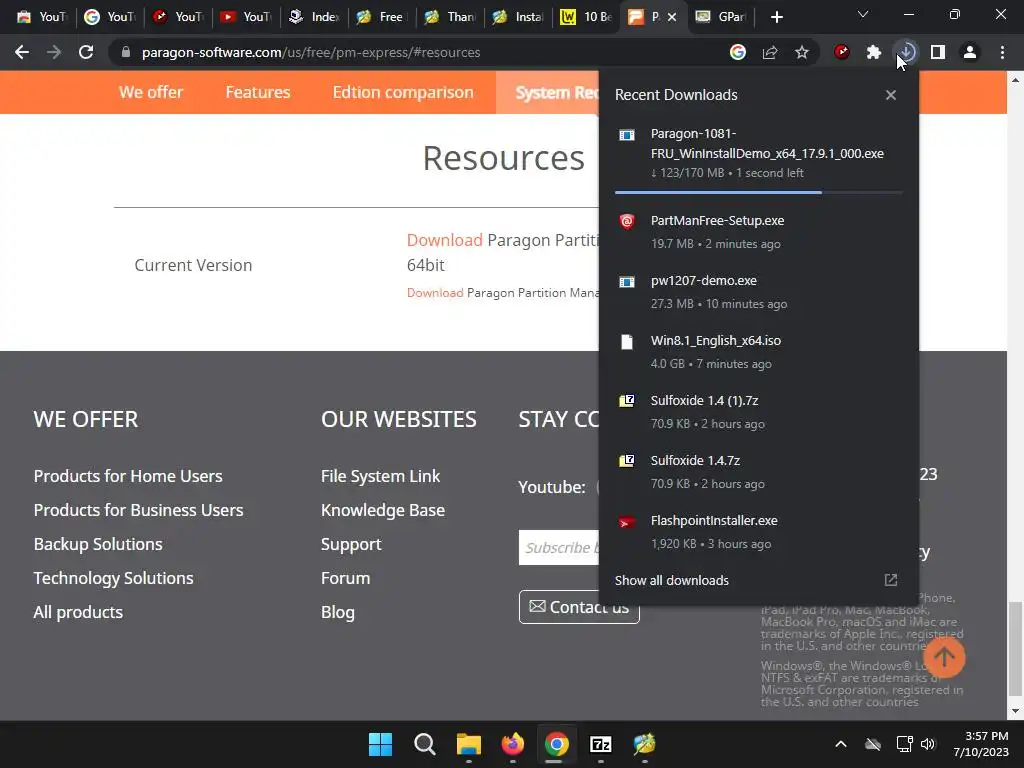Click the share page icon
Viewport: 1024px width, 768px height.
[x=770, y=52]
